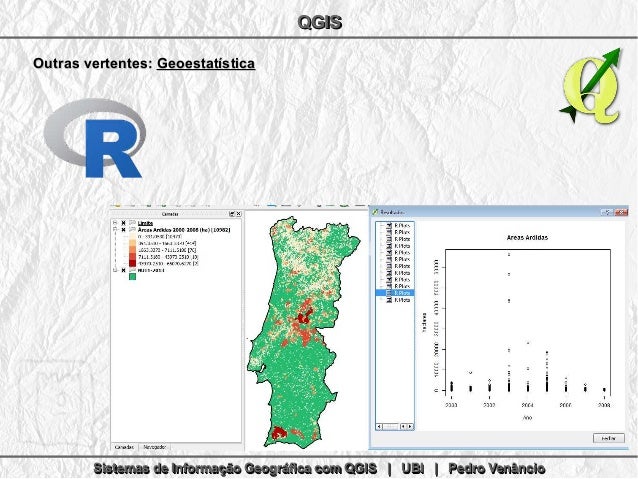Viewport: 638px width, 479px height.
Task: Click the lightest cream legend swatch
Action: click(133, 236)
